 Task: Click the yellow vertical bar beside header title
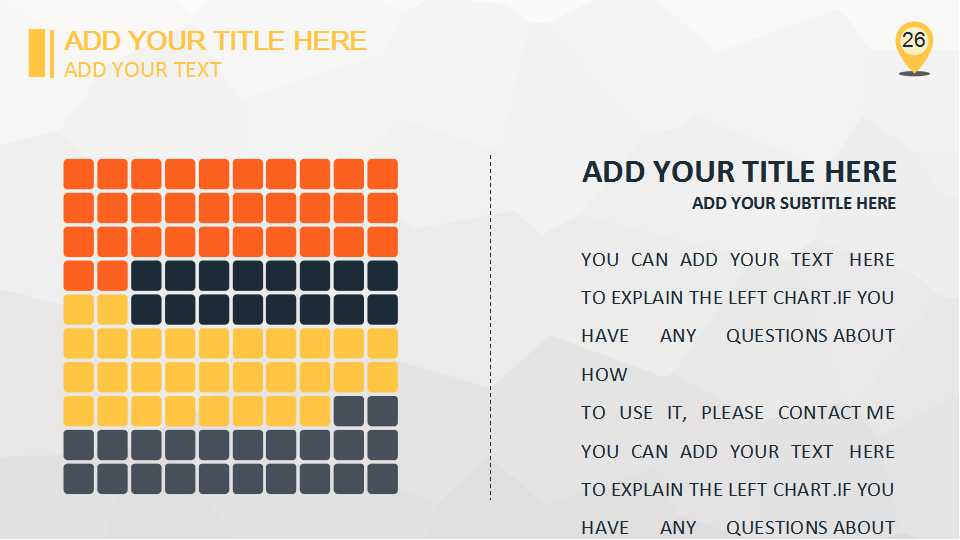click(38, 53)
